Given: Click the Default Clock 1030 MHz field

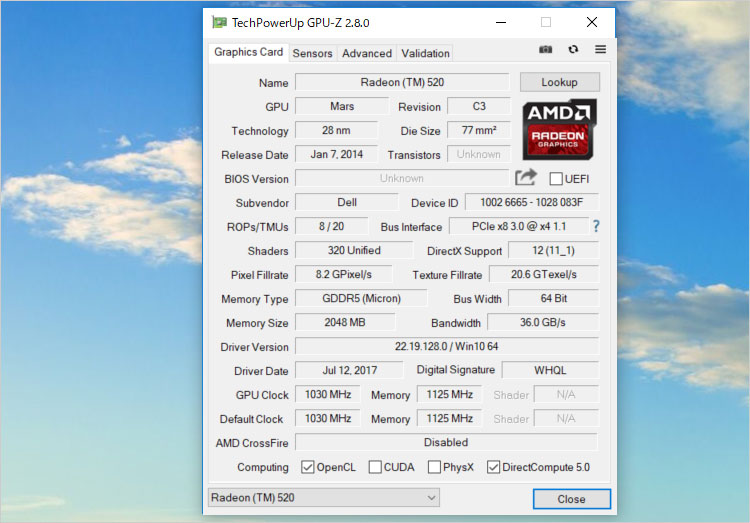Looking at the screenshot, I should tap(328, 418).
